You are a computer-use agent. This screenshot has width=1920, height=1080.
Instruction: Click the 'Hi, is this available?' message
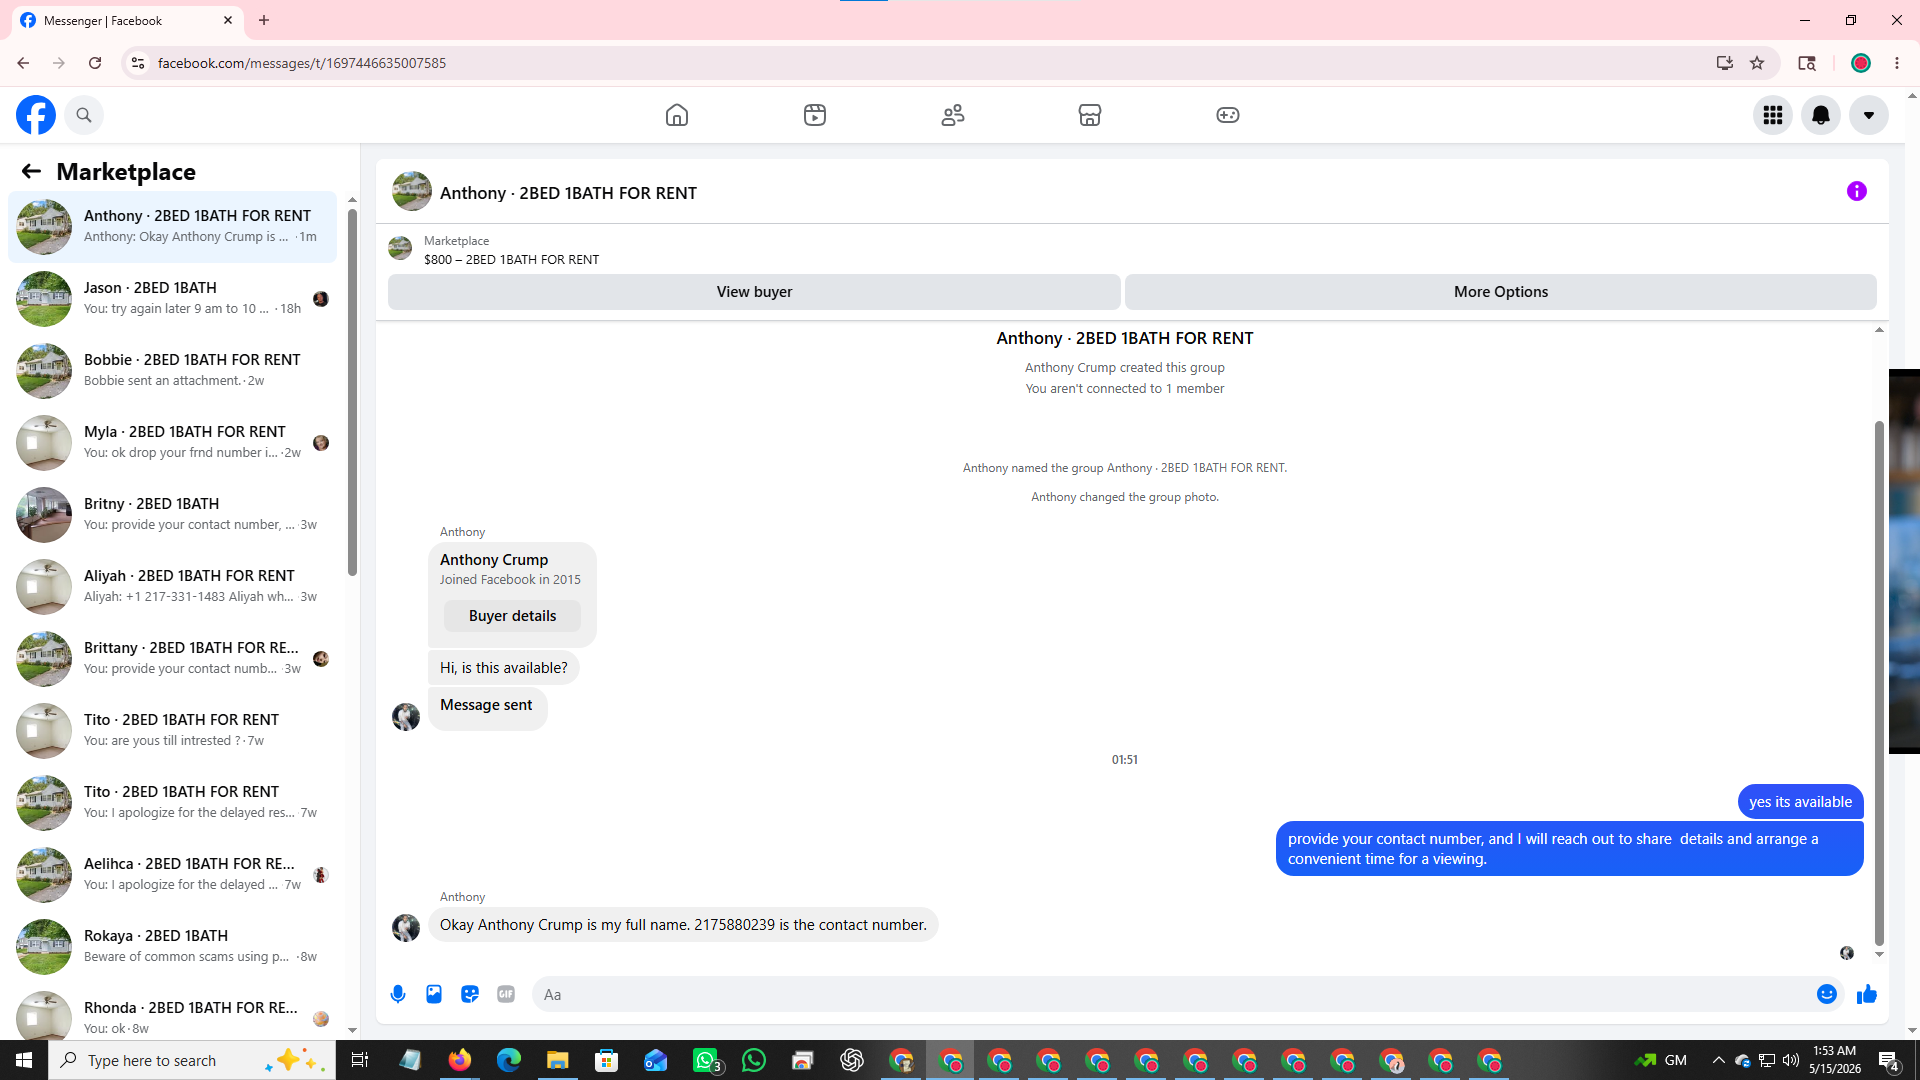tap(503, 668)
